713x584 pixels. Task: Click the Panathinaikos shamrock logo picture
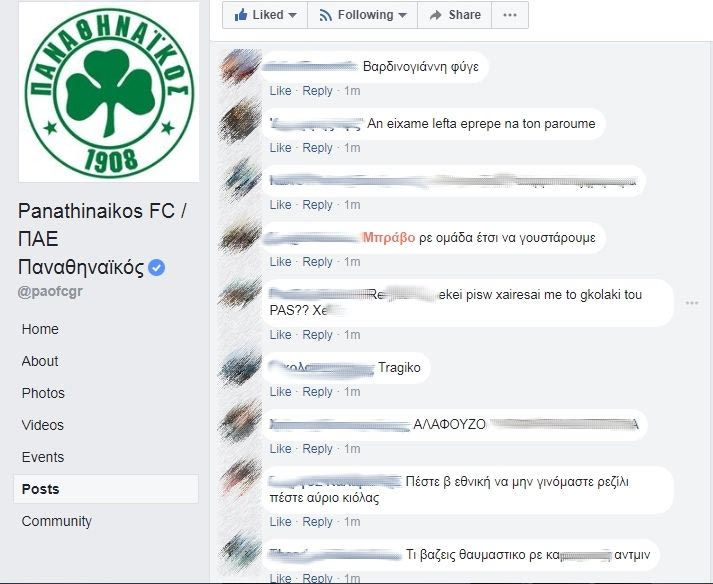pos(109,92)
